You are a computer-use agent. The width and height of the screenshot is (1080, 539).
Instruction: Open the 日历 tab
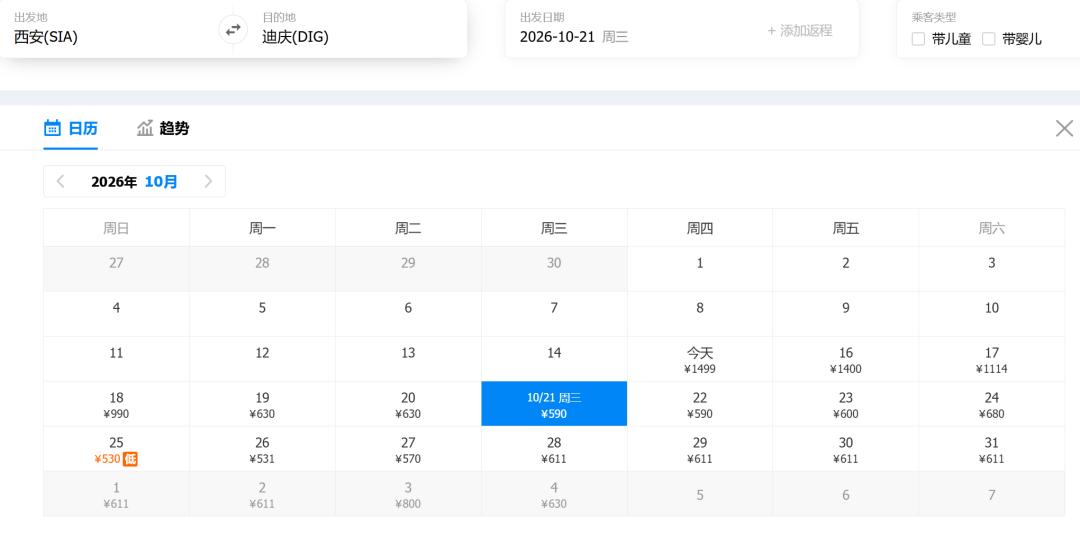[x=71, y=128]
